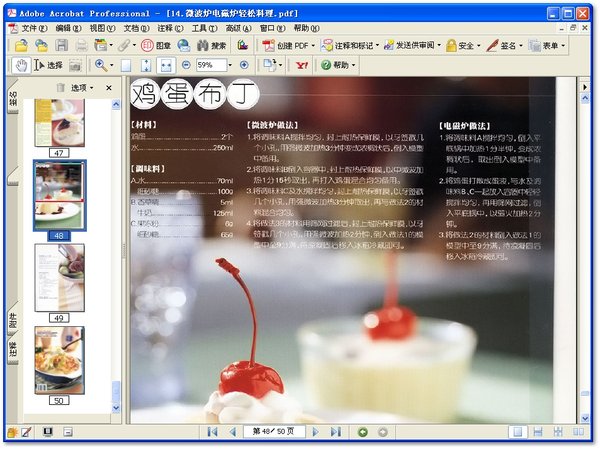The width and height of the screenshot is (600, 449).
Task: Open the 文件(F) menu
Action: 33,28
